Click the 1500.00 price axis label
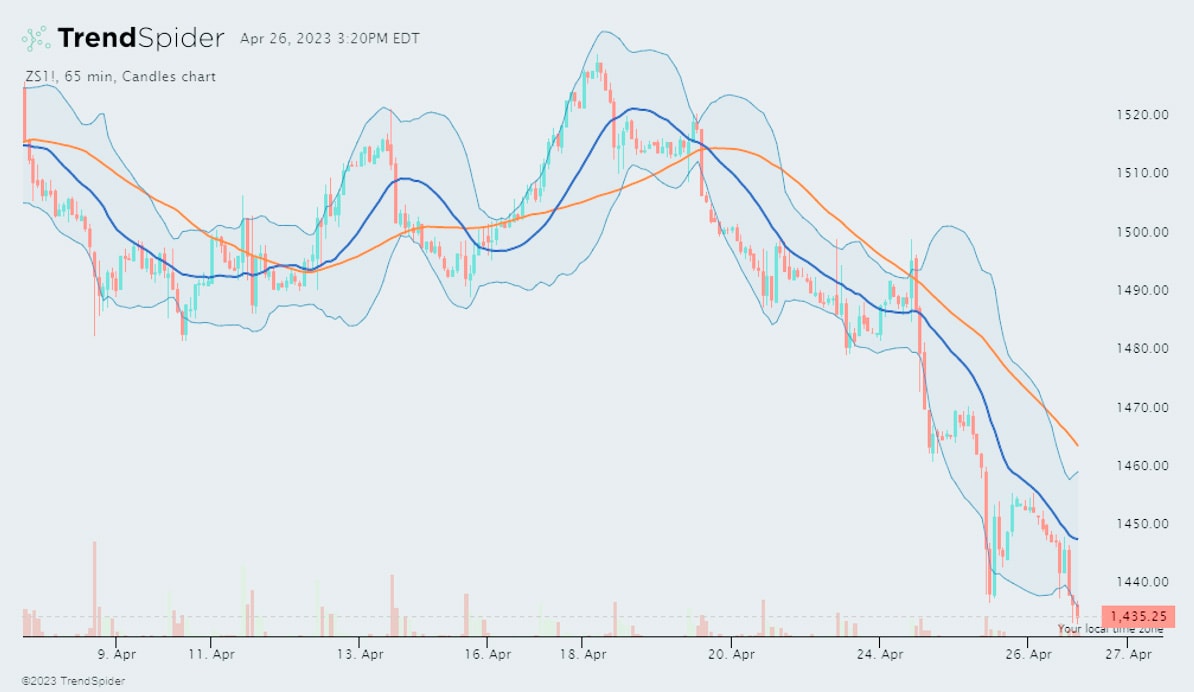Image resolution: width=1194 pixels, height=692 pixels. click(x=1142, y=232)
